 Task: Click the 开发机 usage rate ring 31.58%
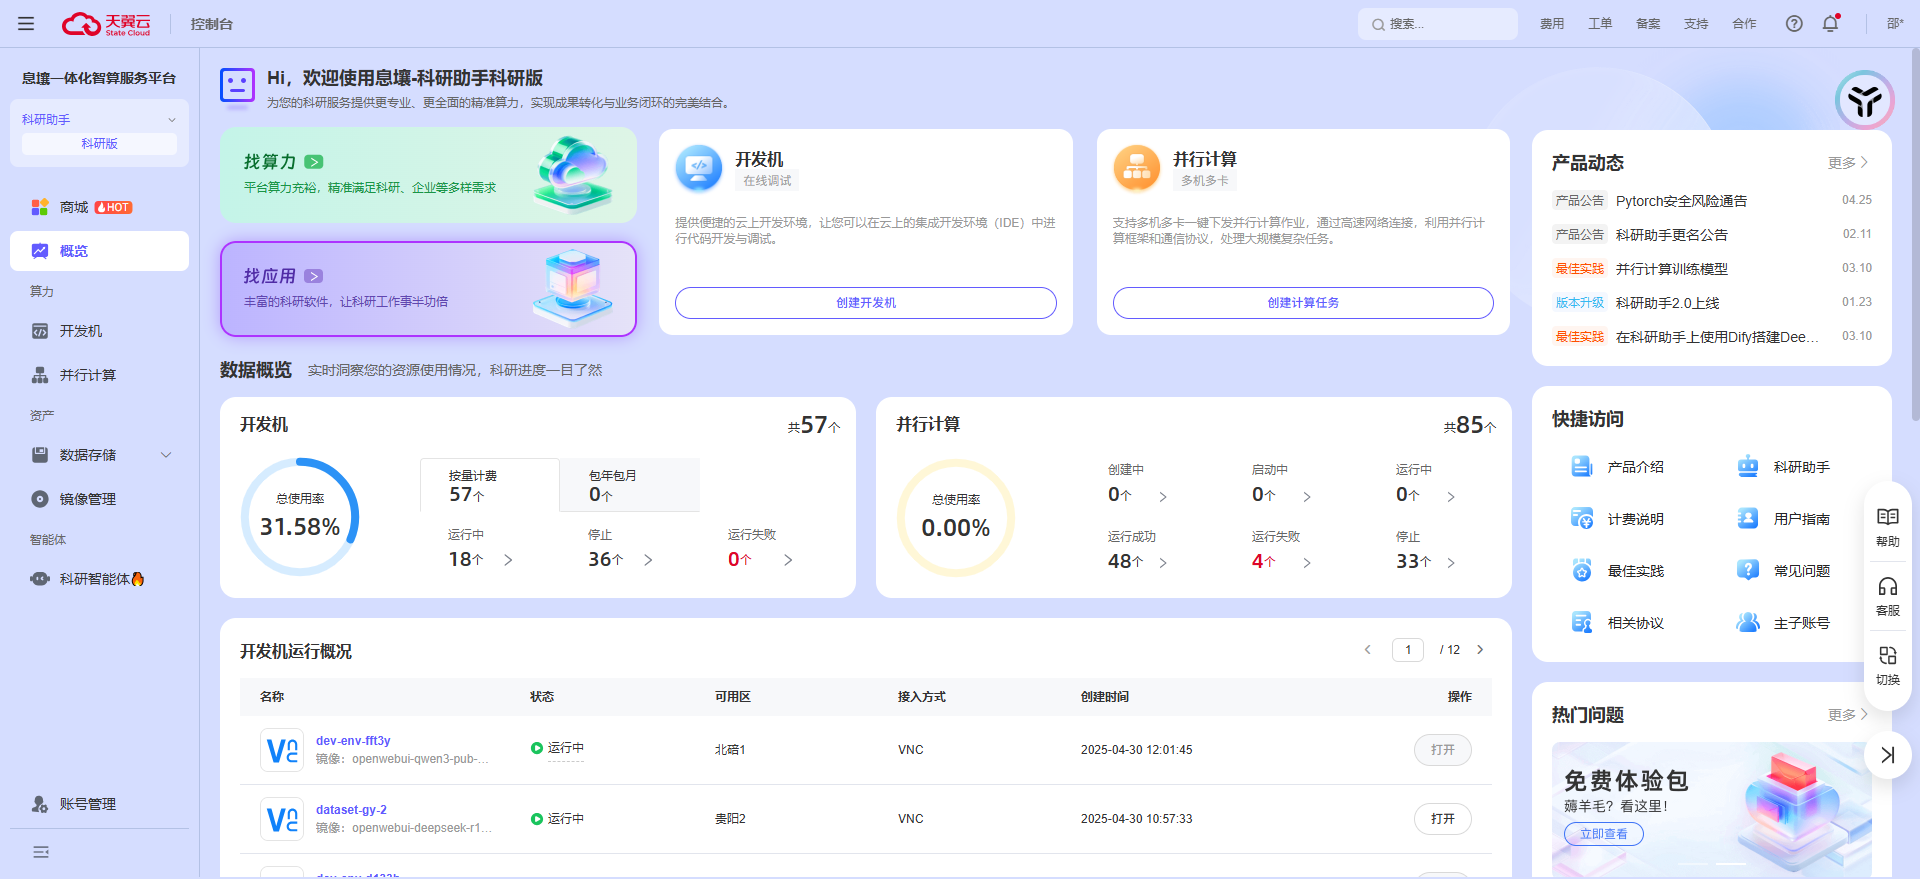pyautogui.click(x=300, y=517)
